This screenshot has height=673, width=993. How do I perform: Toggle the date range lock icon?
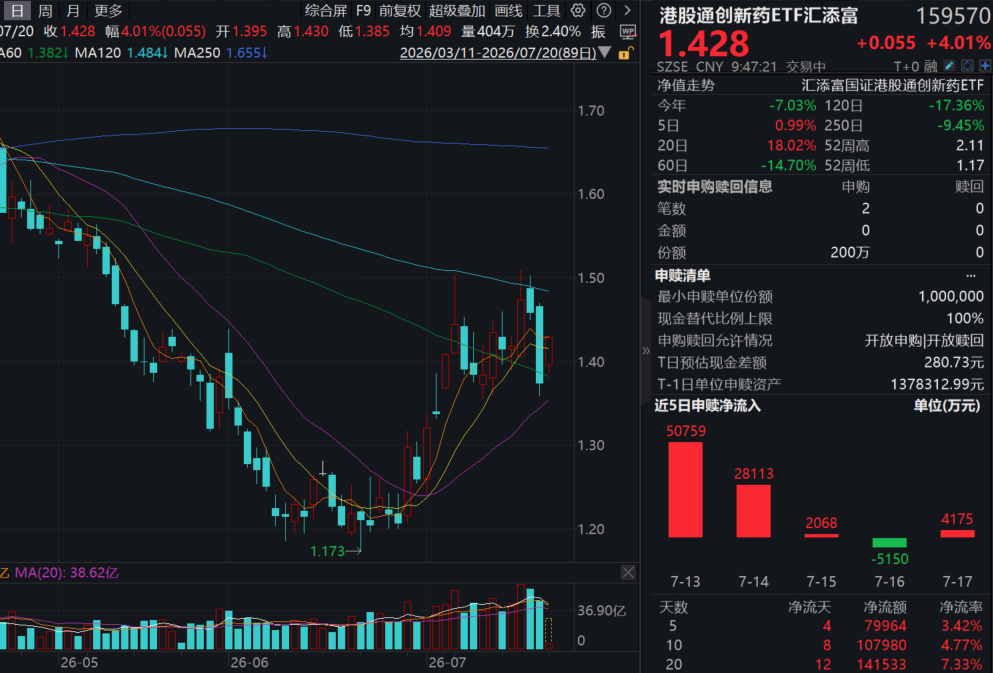[x=626, y=53]
